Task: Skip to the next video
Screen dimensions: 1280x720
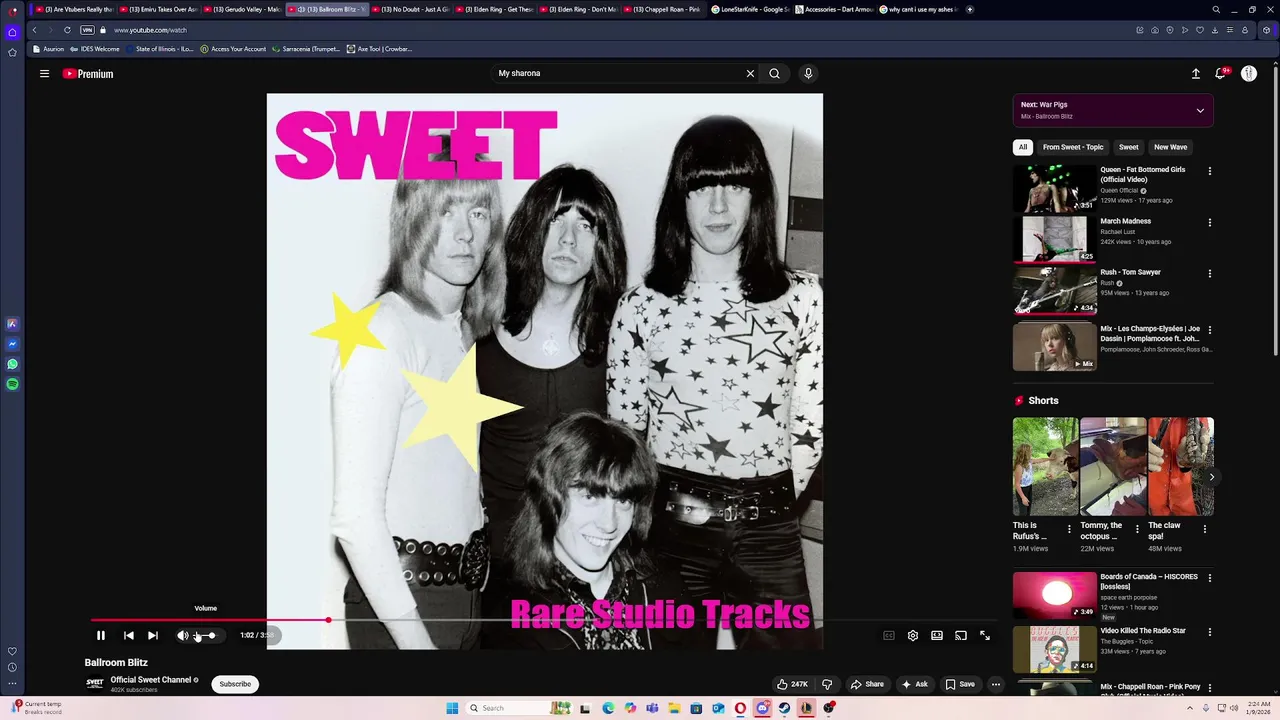Action: pyautogui.click(x=153, y=635)
